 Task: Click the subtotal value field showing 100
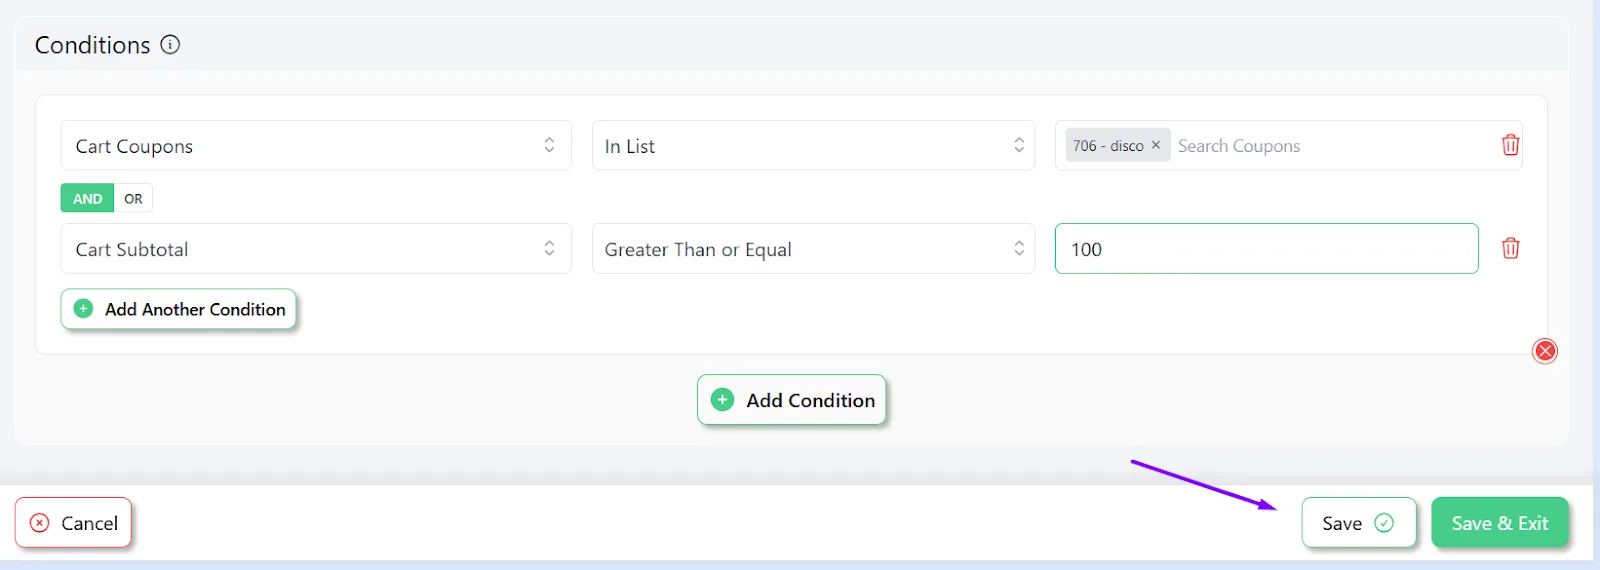pyautogui.click(x=1267, y=249)
